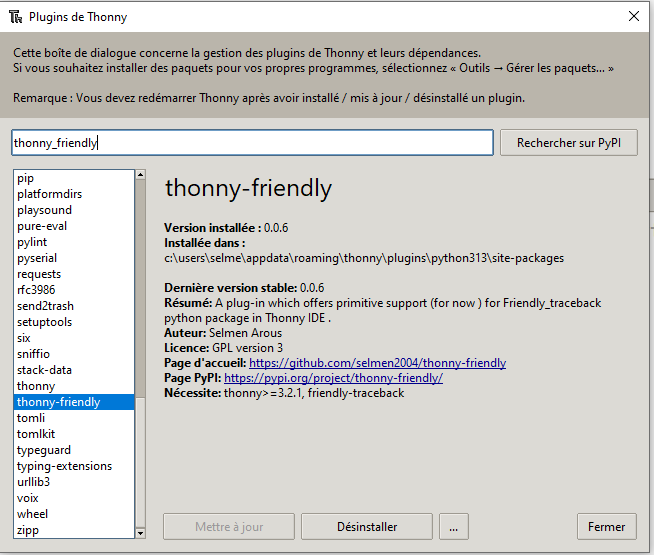Click the 'thonny-friendly' package heading

point(249,188)
